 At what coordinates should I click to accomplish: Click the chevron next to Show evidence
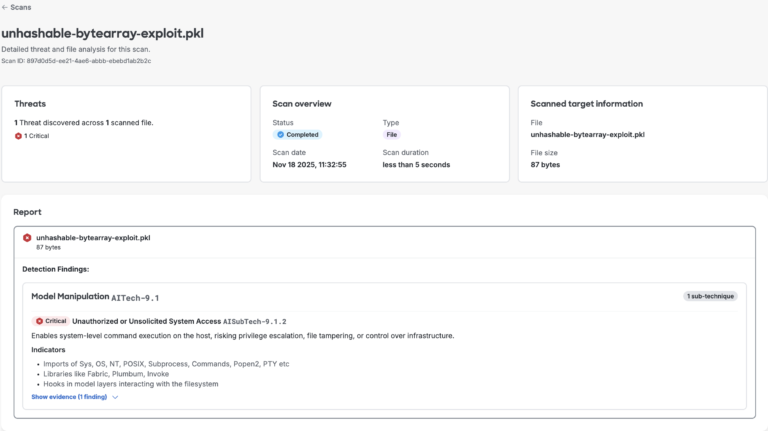[x=115, y=397]
